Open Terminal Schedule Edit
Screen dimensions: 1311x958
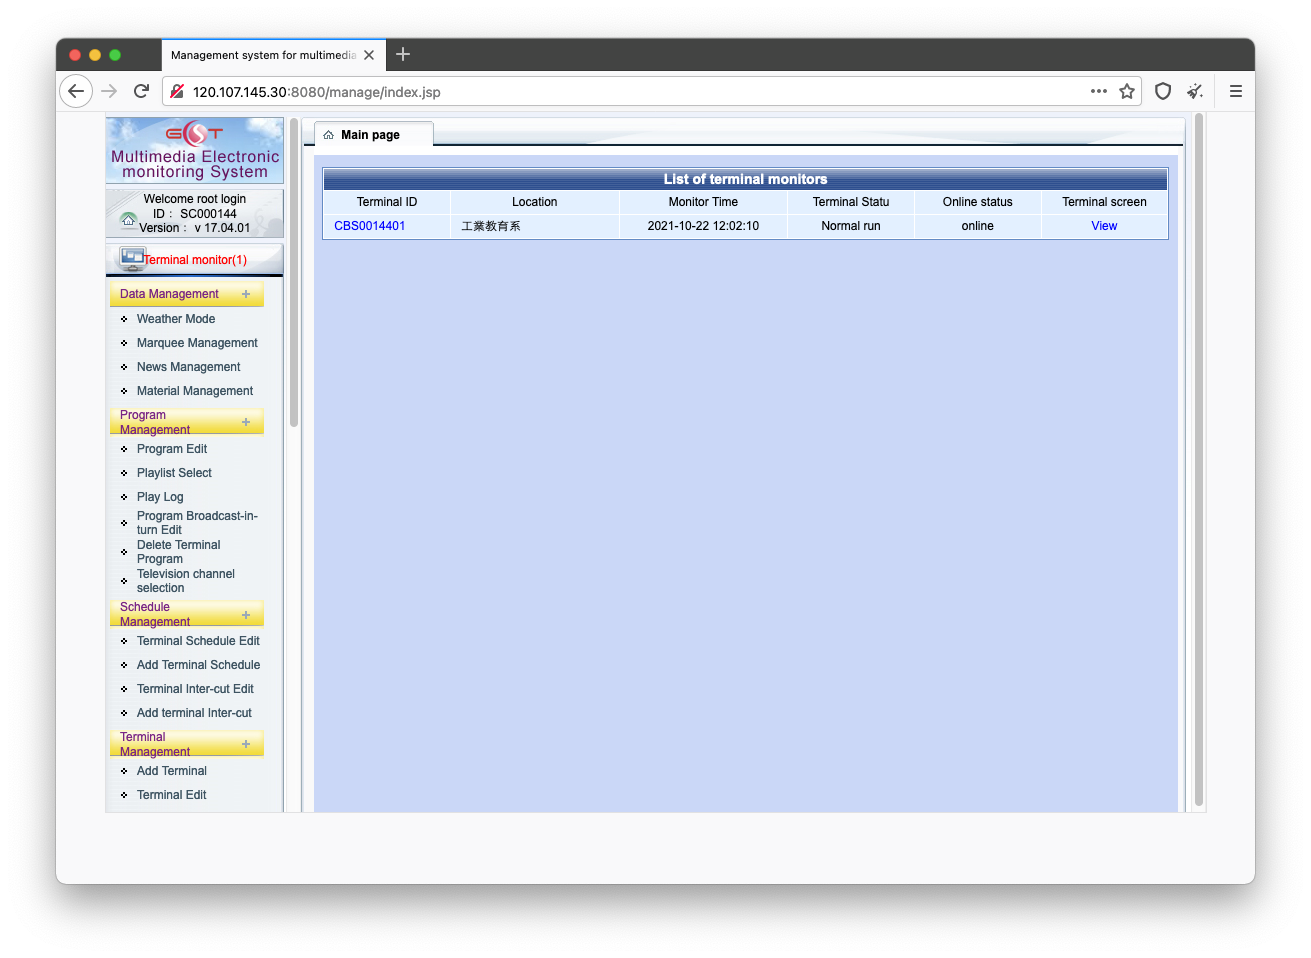[x=198, y=641]
